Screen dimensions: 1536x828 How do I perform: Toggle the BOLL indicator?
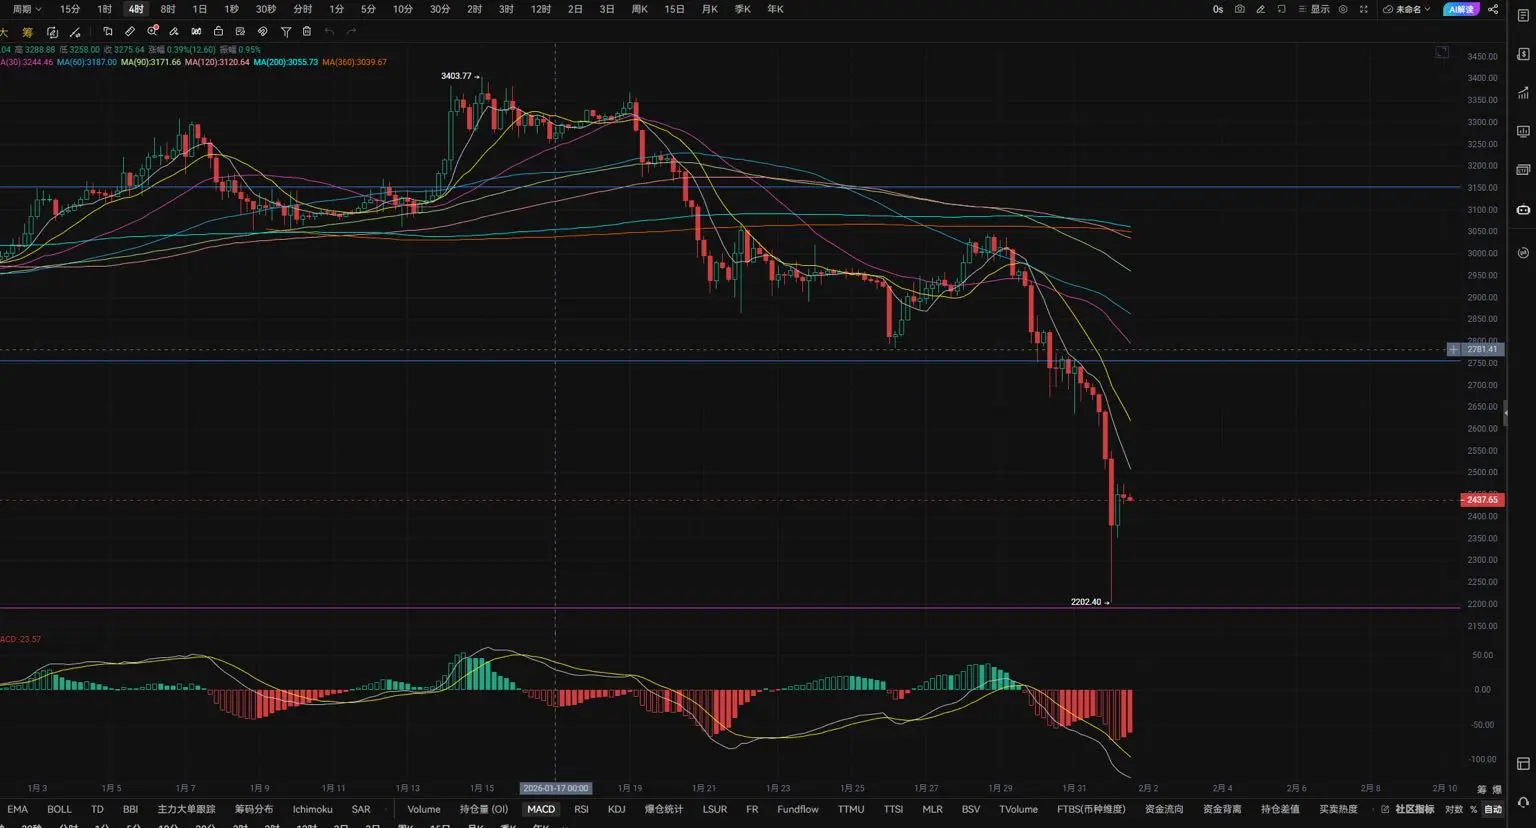tap(59, 809)
